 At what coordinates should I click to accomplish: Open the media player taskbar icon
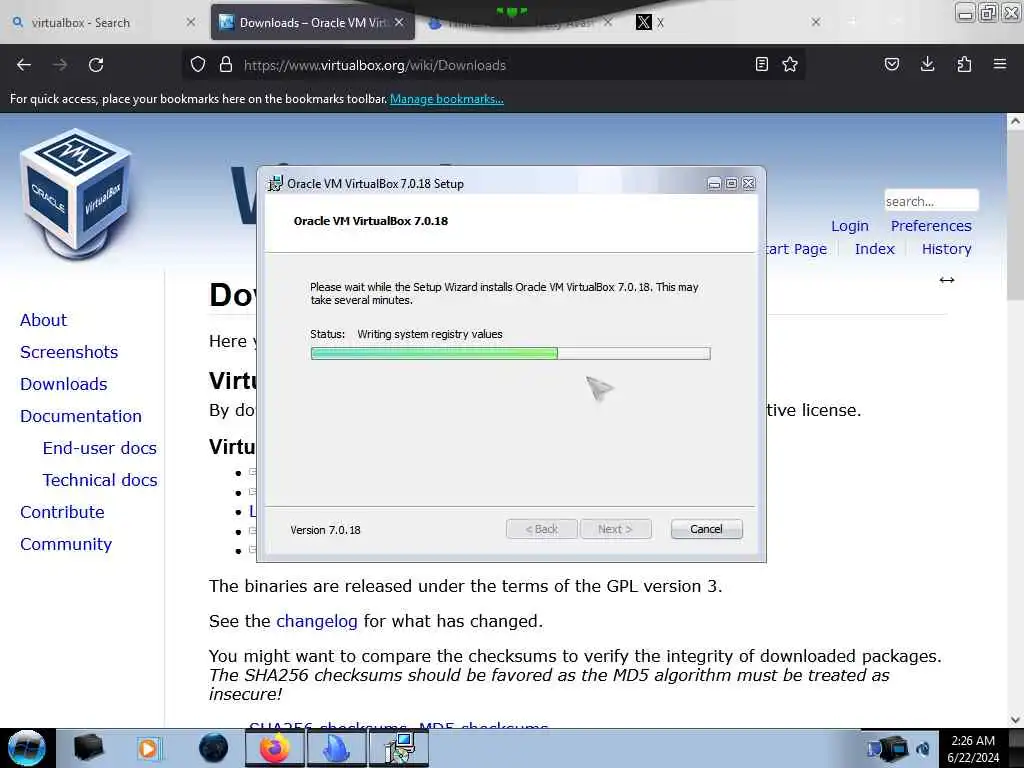pos(148,748)
